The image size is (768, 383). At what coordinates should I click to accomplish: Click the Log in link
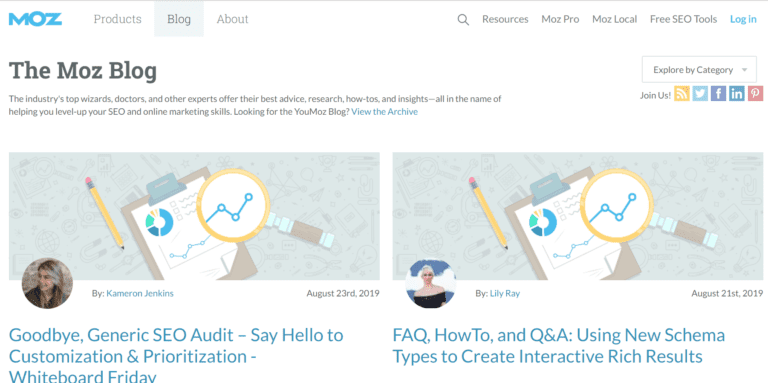pos(743,19)
